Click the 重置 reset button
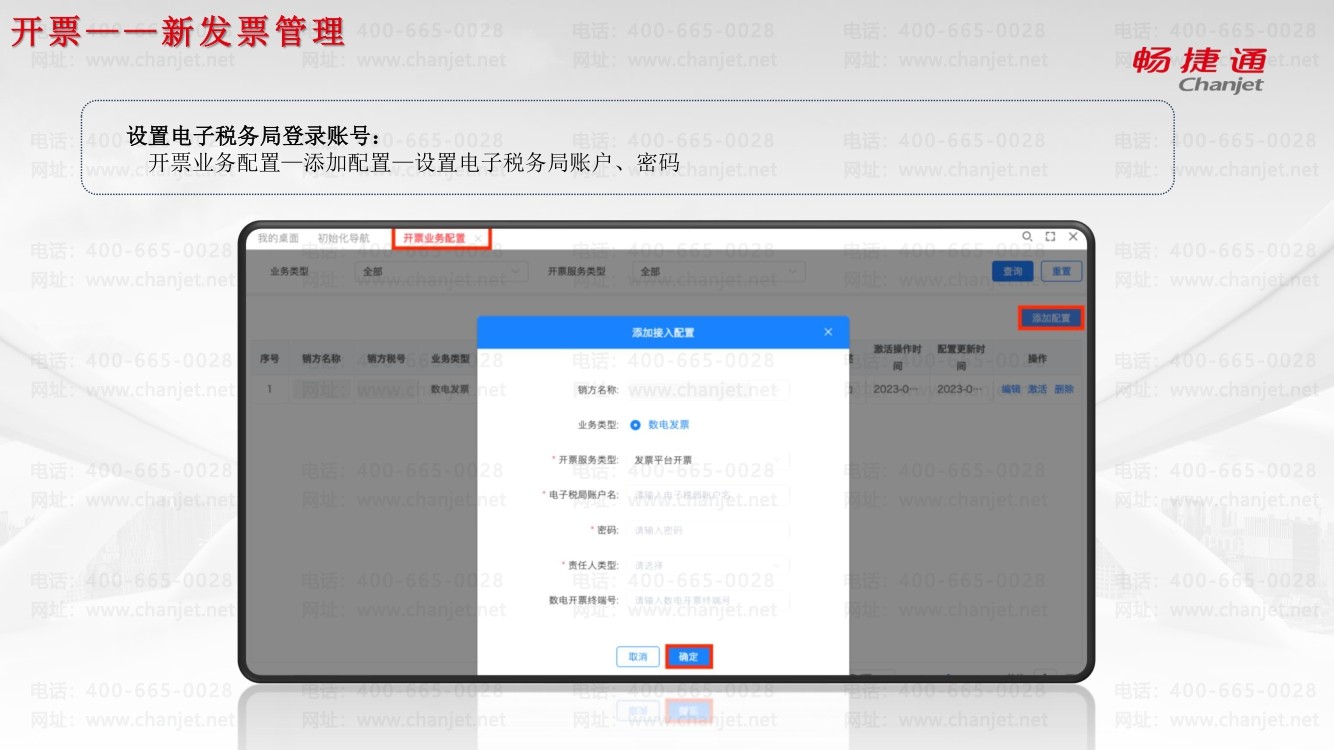Viewport: 1334px width, 750px height. [1061, 271]
